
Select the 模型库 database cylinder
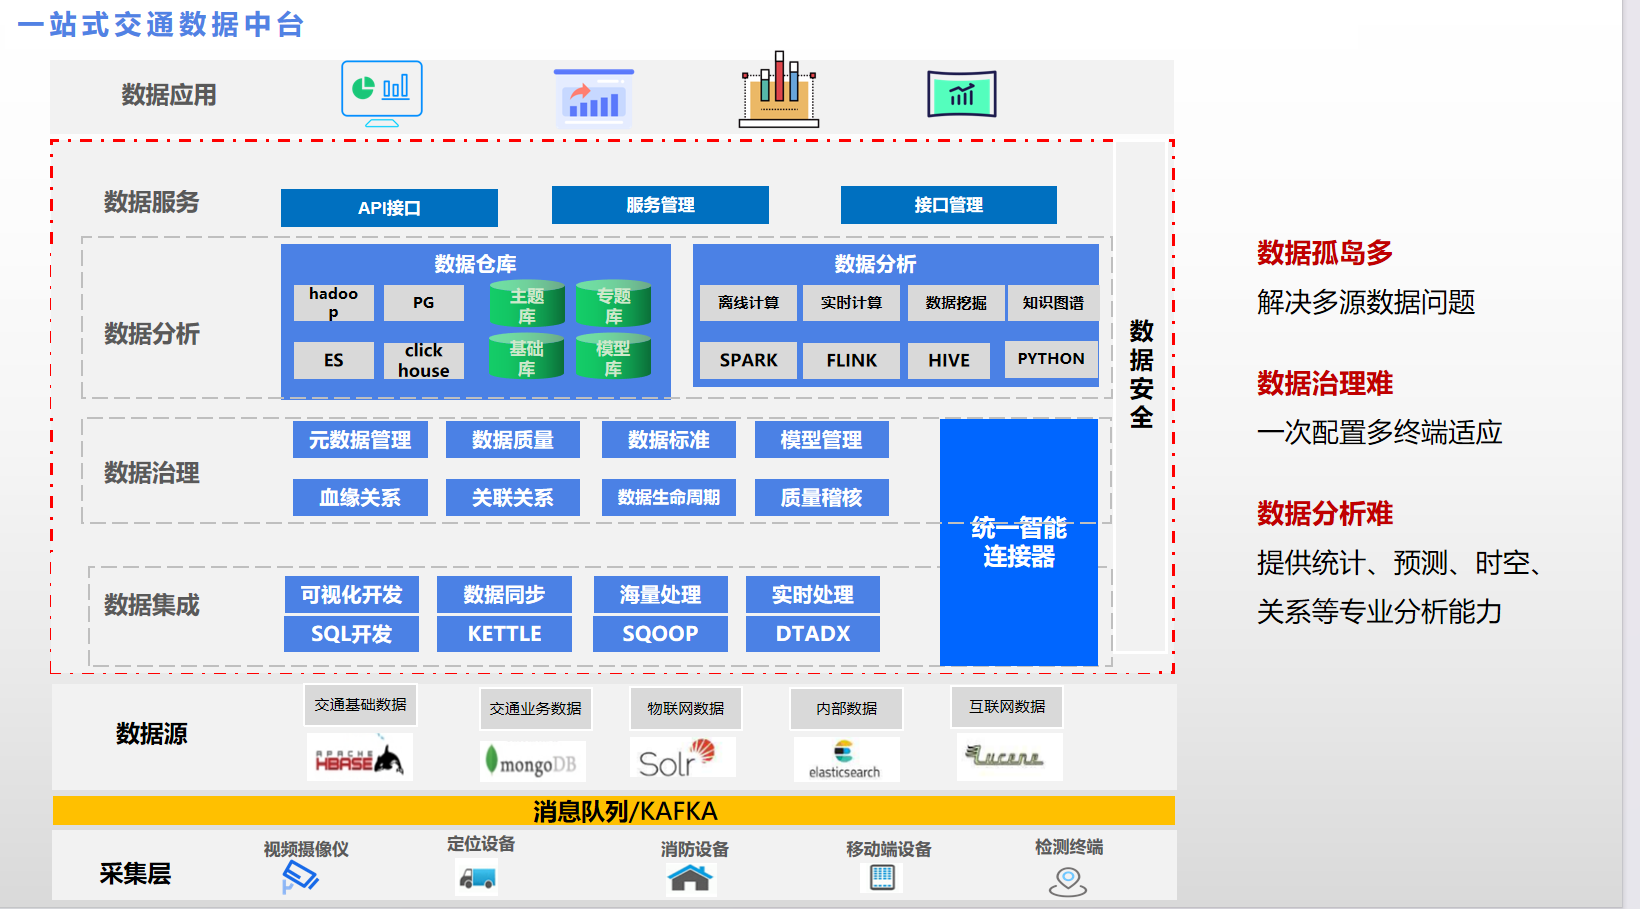pyautogui.click(x=613, y=356)
